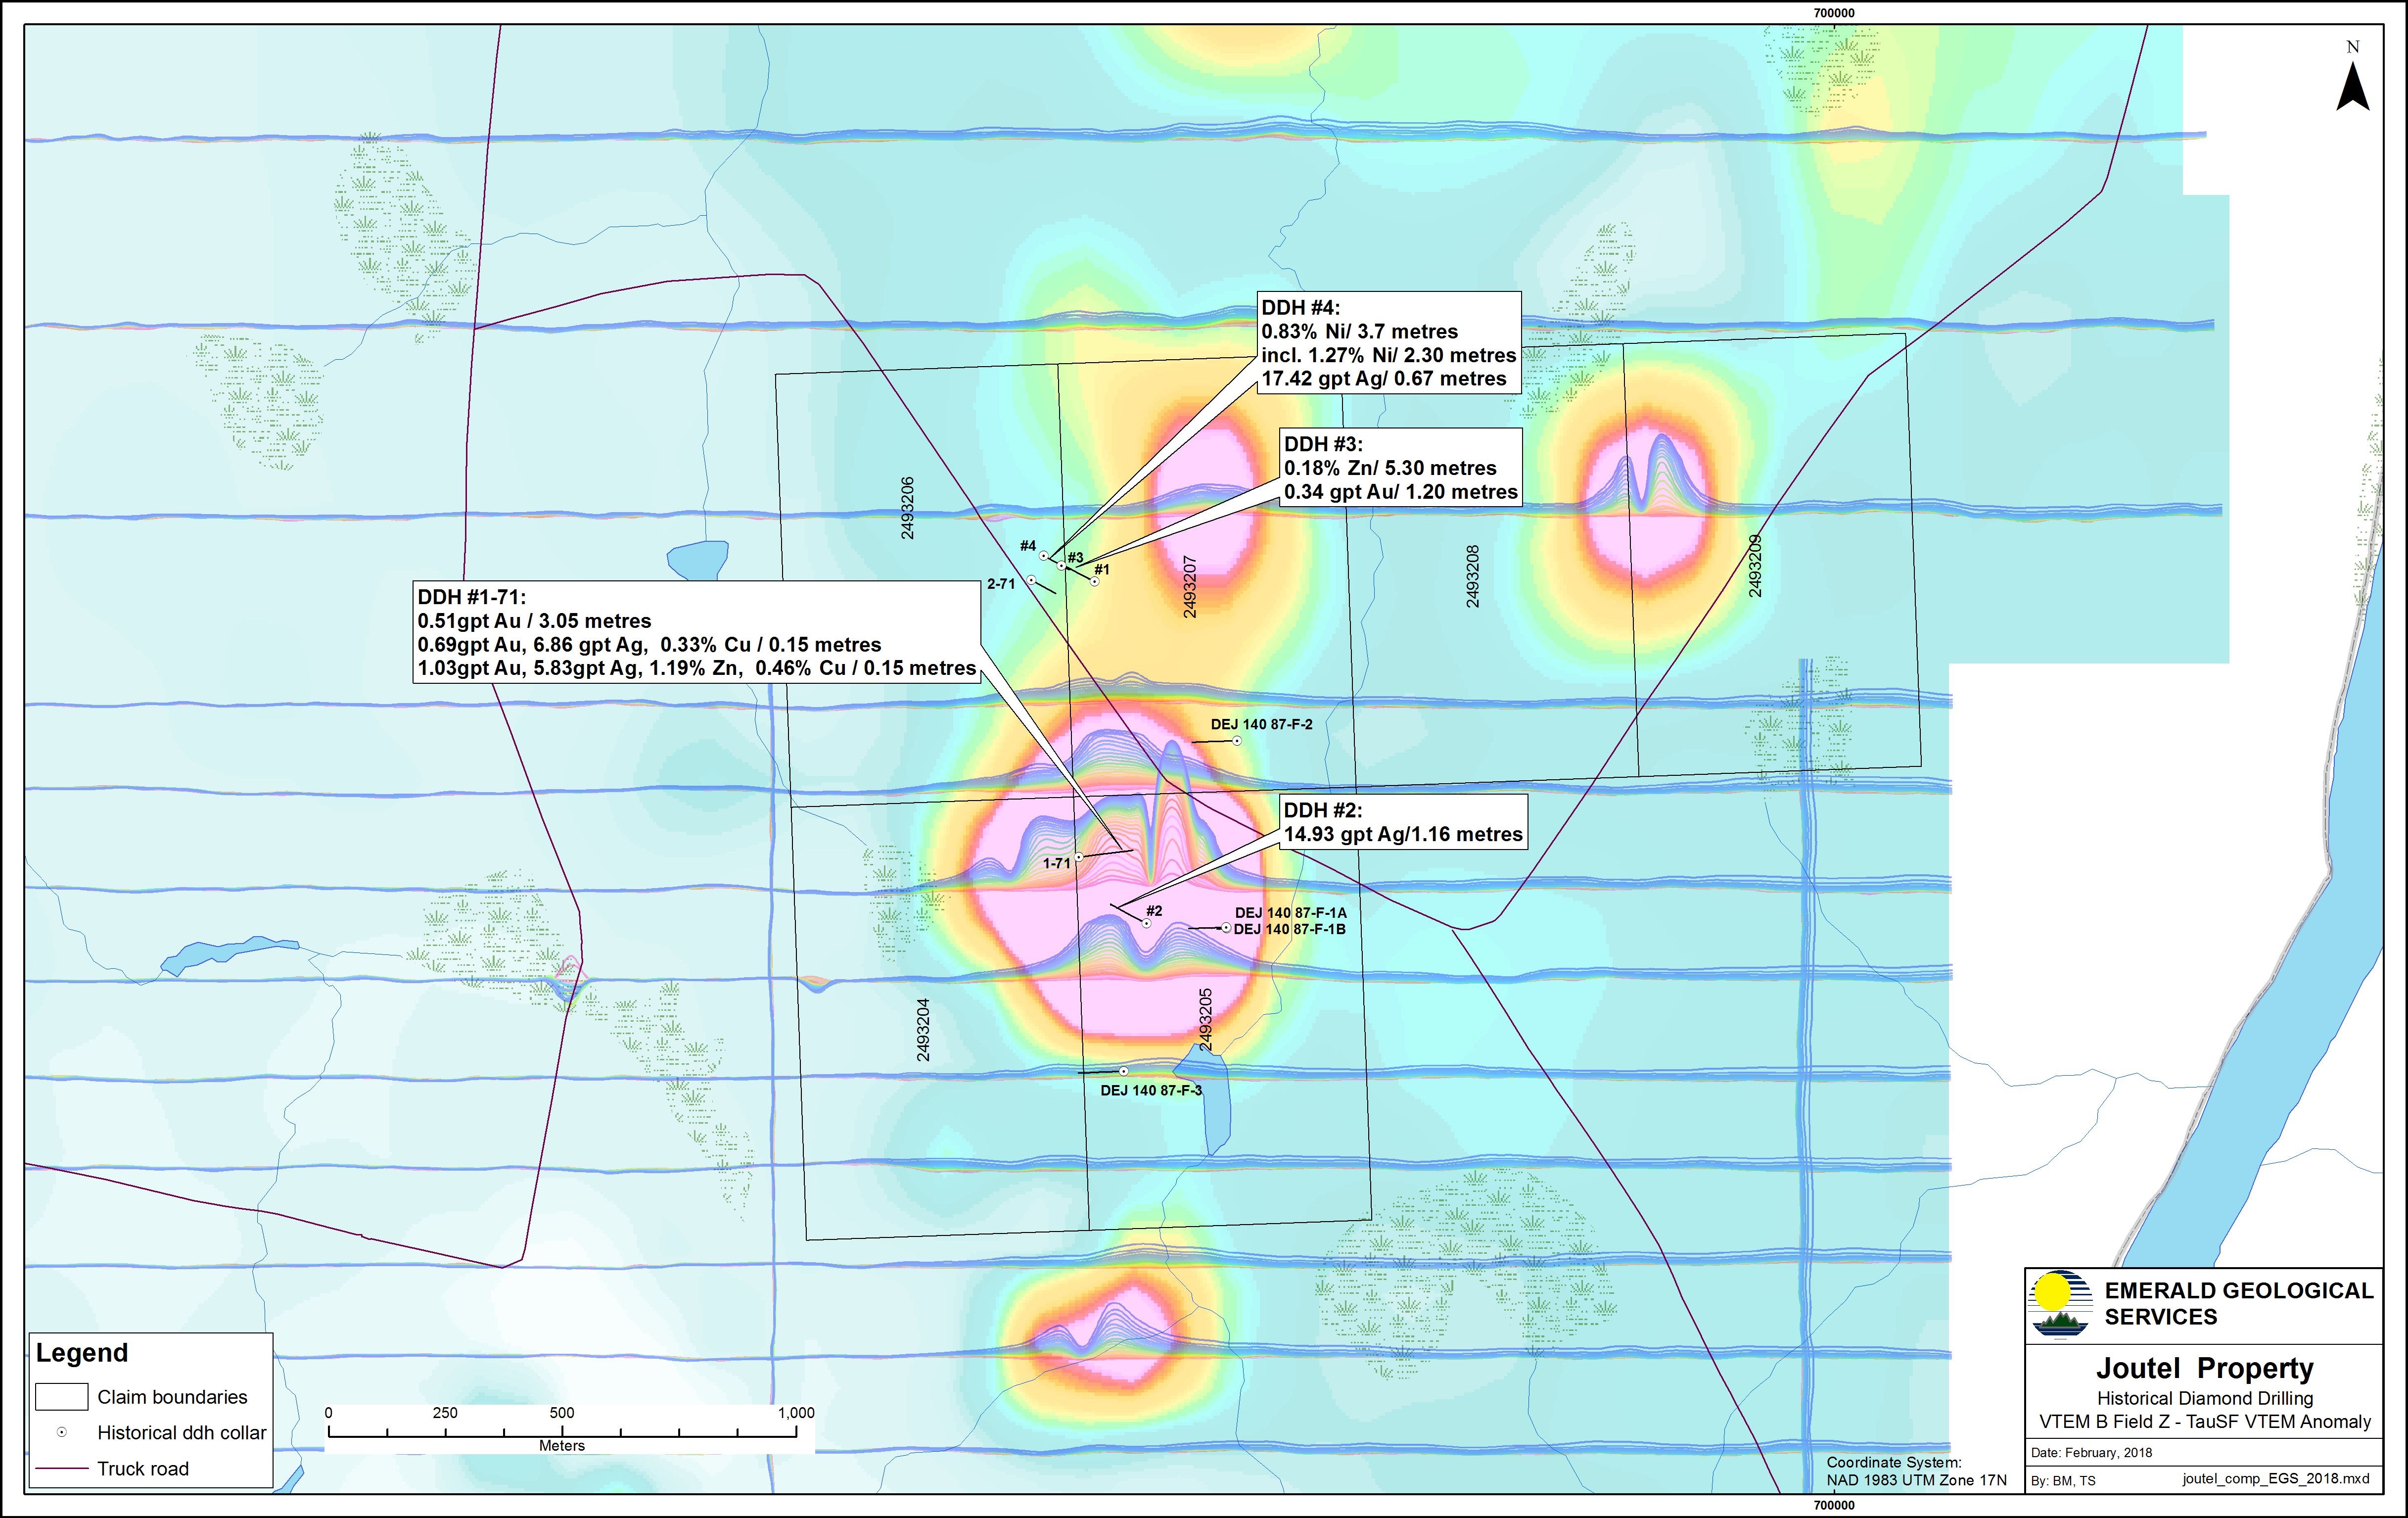Click the Joutel Property title text
The height and width of the screenshot is (1518, 2408).
(2204, 1368)
